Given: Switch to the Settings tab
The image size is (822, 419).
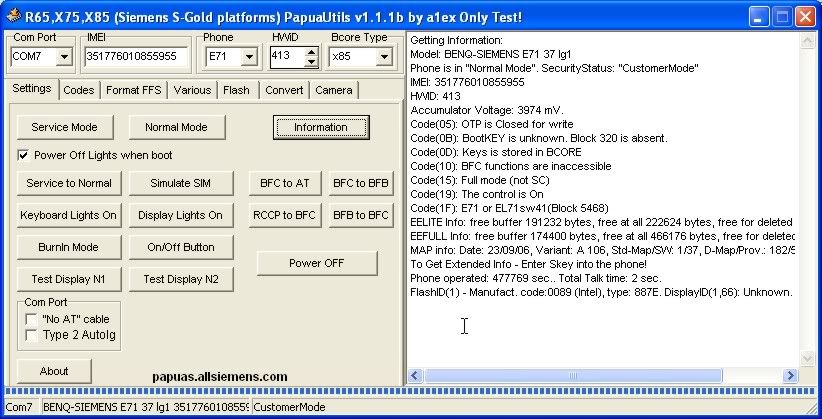Looking at the screenshot, I should pyautogui.click(x=32, y=88).
